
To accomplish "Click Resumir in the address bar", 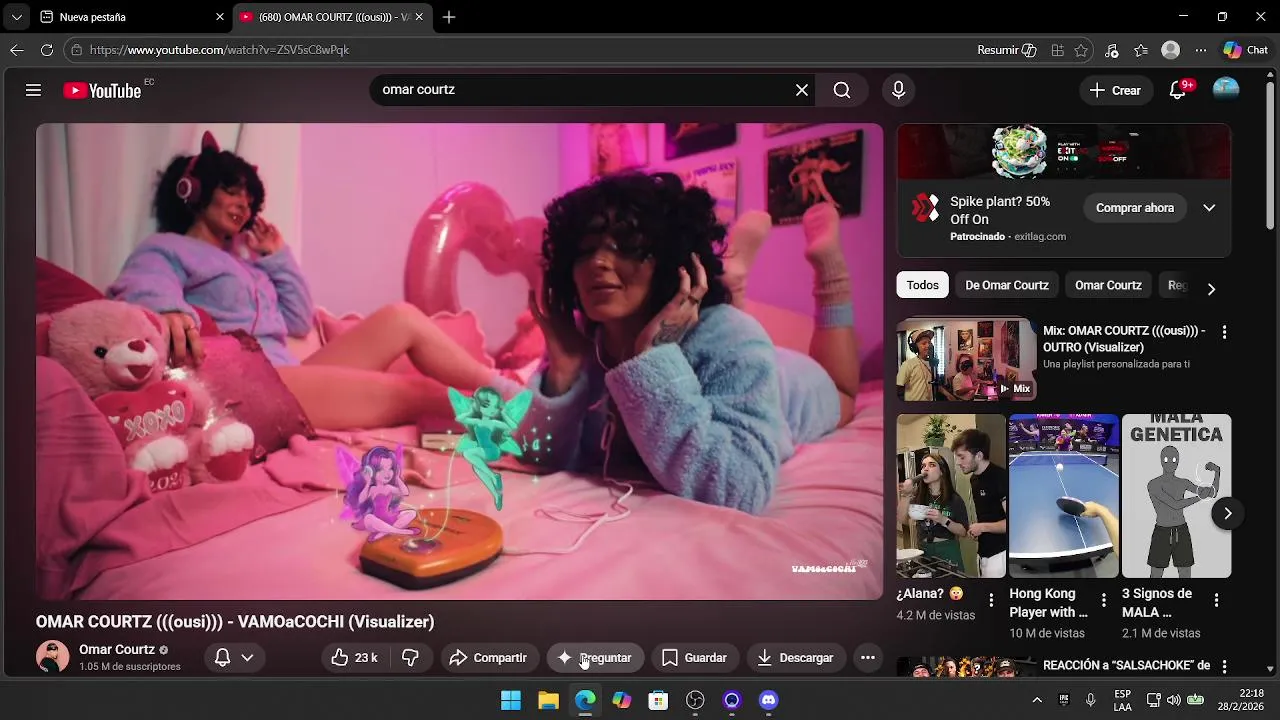I will [1007, 50].
